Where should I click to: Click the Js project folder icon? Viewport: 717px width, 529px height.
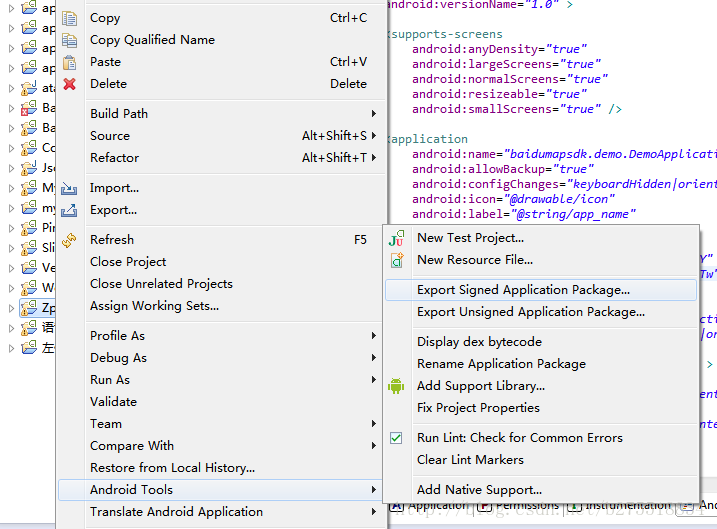(x=29, y=168)
